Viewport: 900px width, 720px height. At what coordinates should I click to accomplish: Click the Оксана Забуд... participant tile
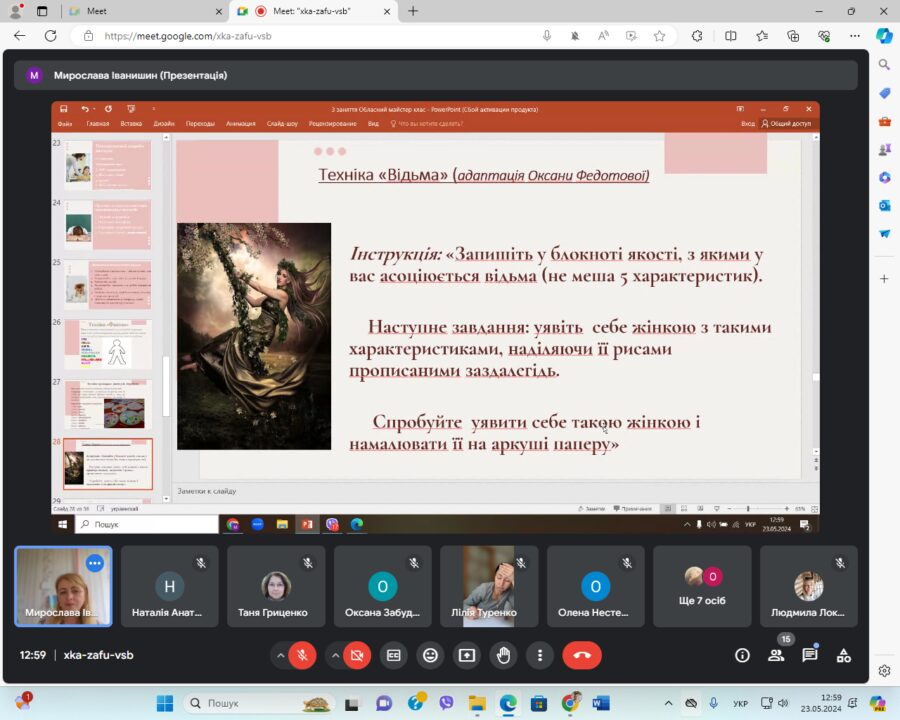click(x=383, y=586)
